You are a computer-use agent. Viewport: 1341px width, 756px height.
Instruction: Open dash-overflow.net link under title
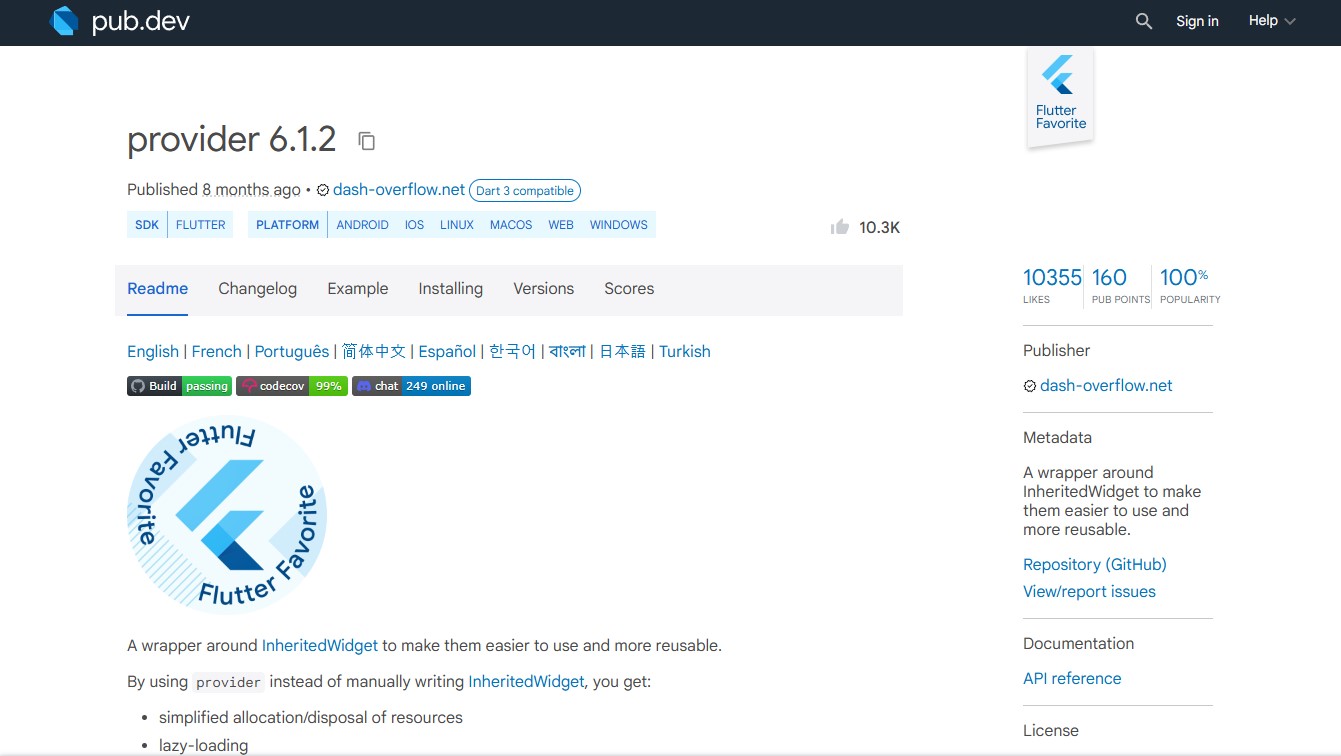[399, 189]
